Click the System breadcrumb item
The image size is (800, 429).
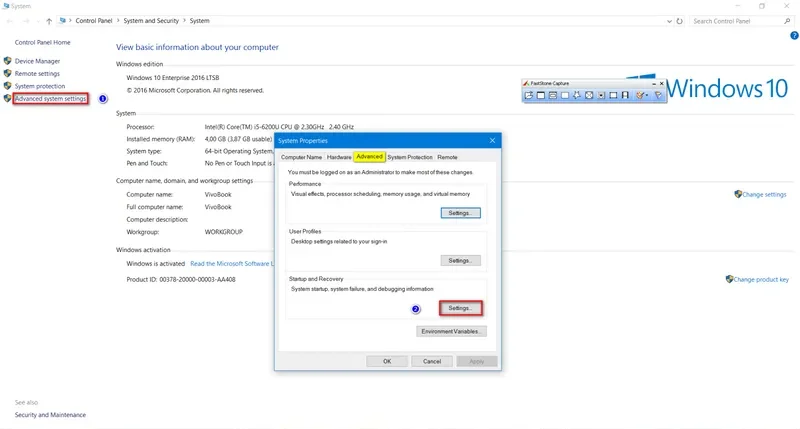(199, 21)
